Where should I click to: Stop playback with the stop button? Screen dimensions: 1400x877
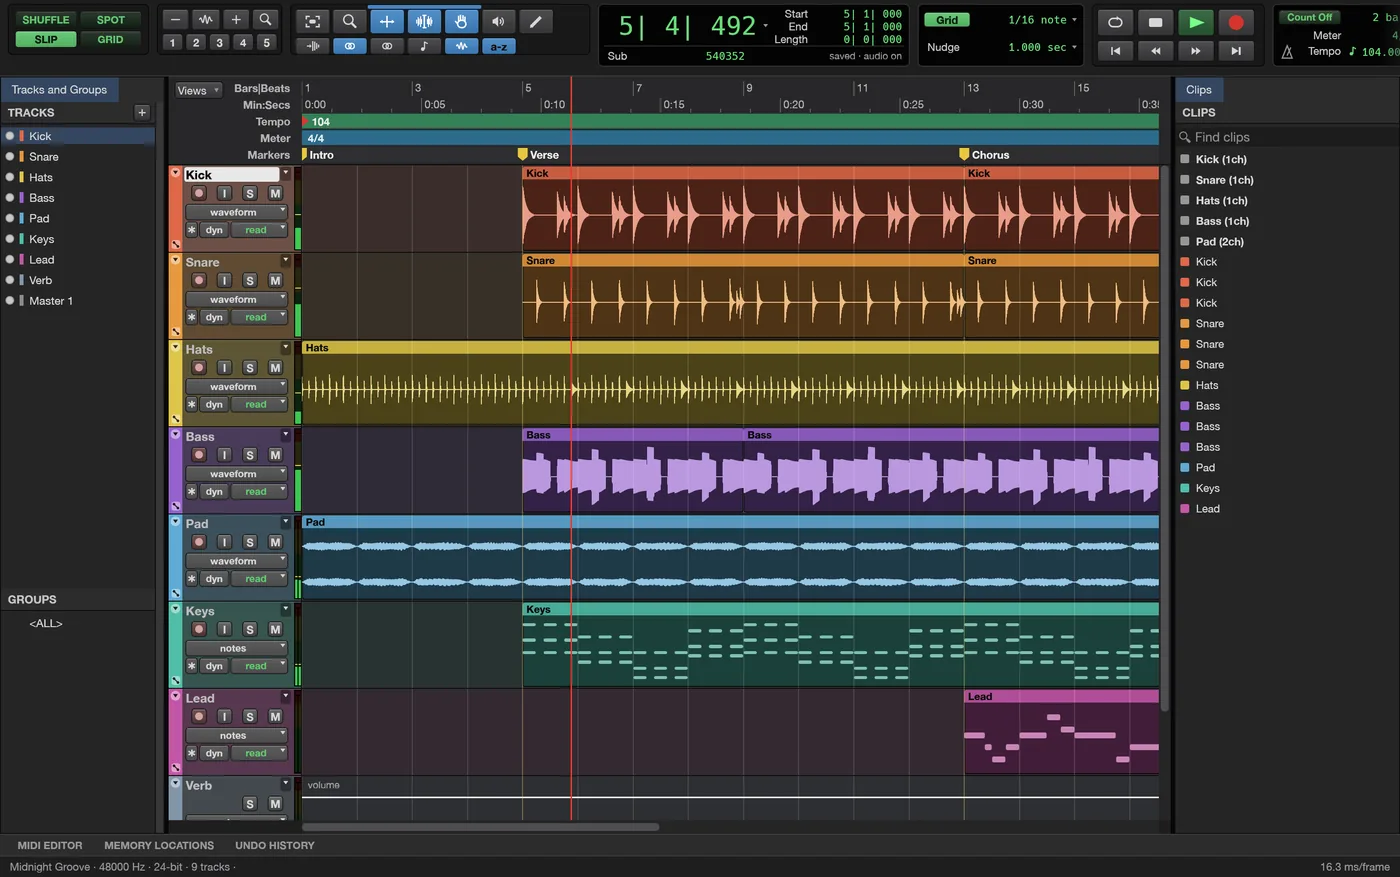(x=1155, y=22)
